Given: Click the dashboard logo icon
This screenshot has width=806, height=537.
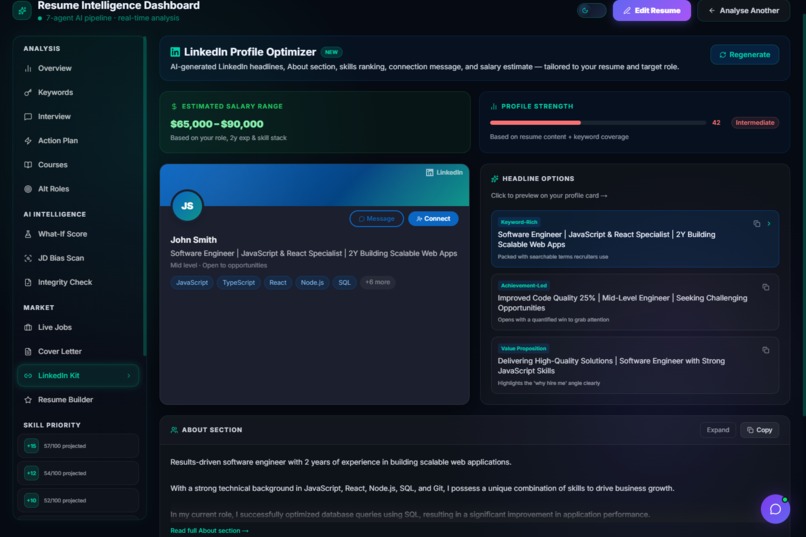Looking at the screenshot, I should [x=22, y=10].
